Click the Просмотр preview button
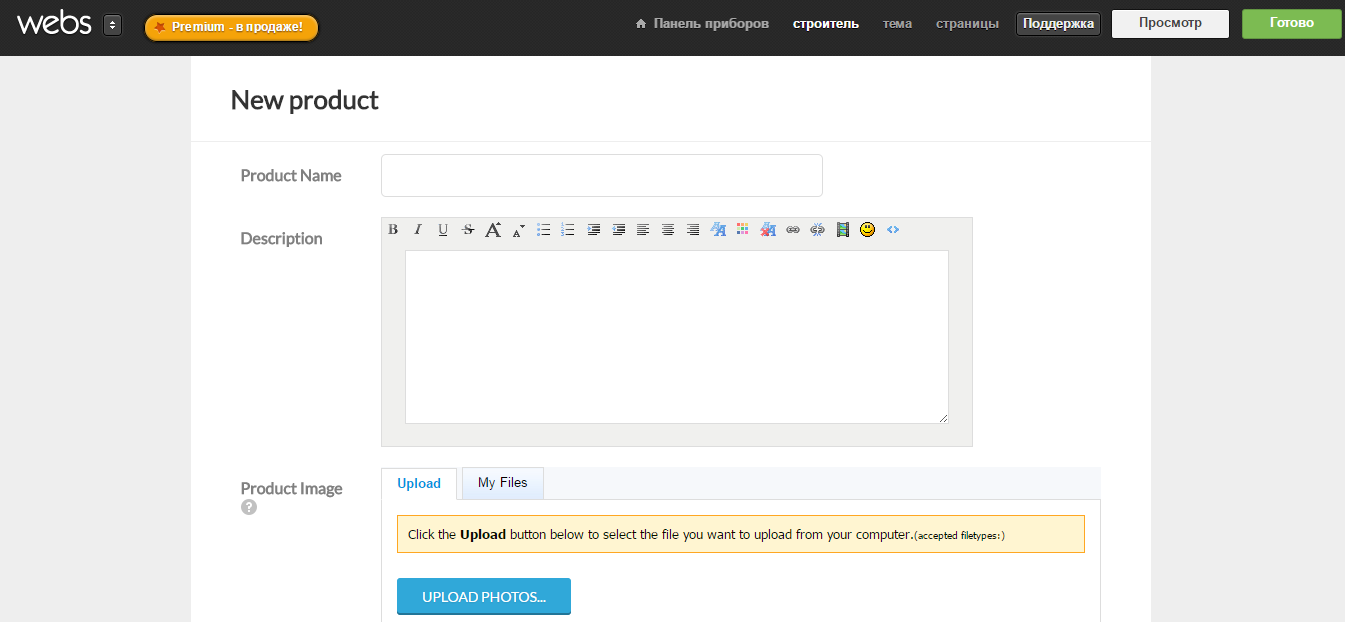This screenshot has width=1345, height=622. tap(1170, 23)
